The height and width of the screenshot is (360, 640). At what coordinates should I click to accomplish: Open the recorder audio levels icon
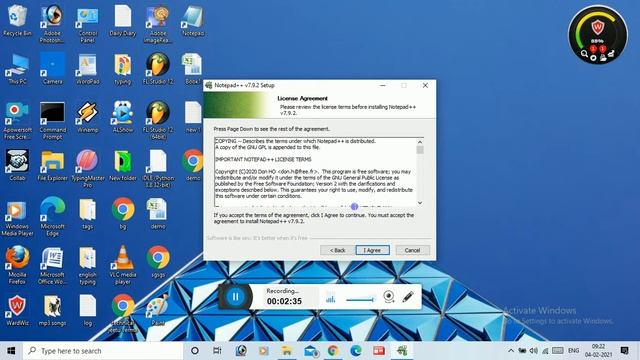pyautogui.click(x=330, y=298)
